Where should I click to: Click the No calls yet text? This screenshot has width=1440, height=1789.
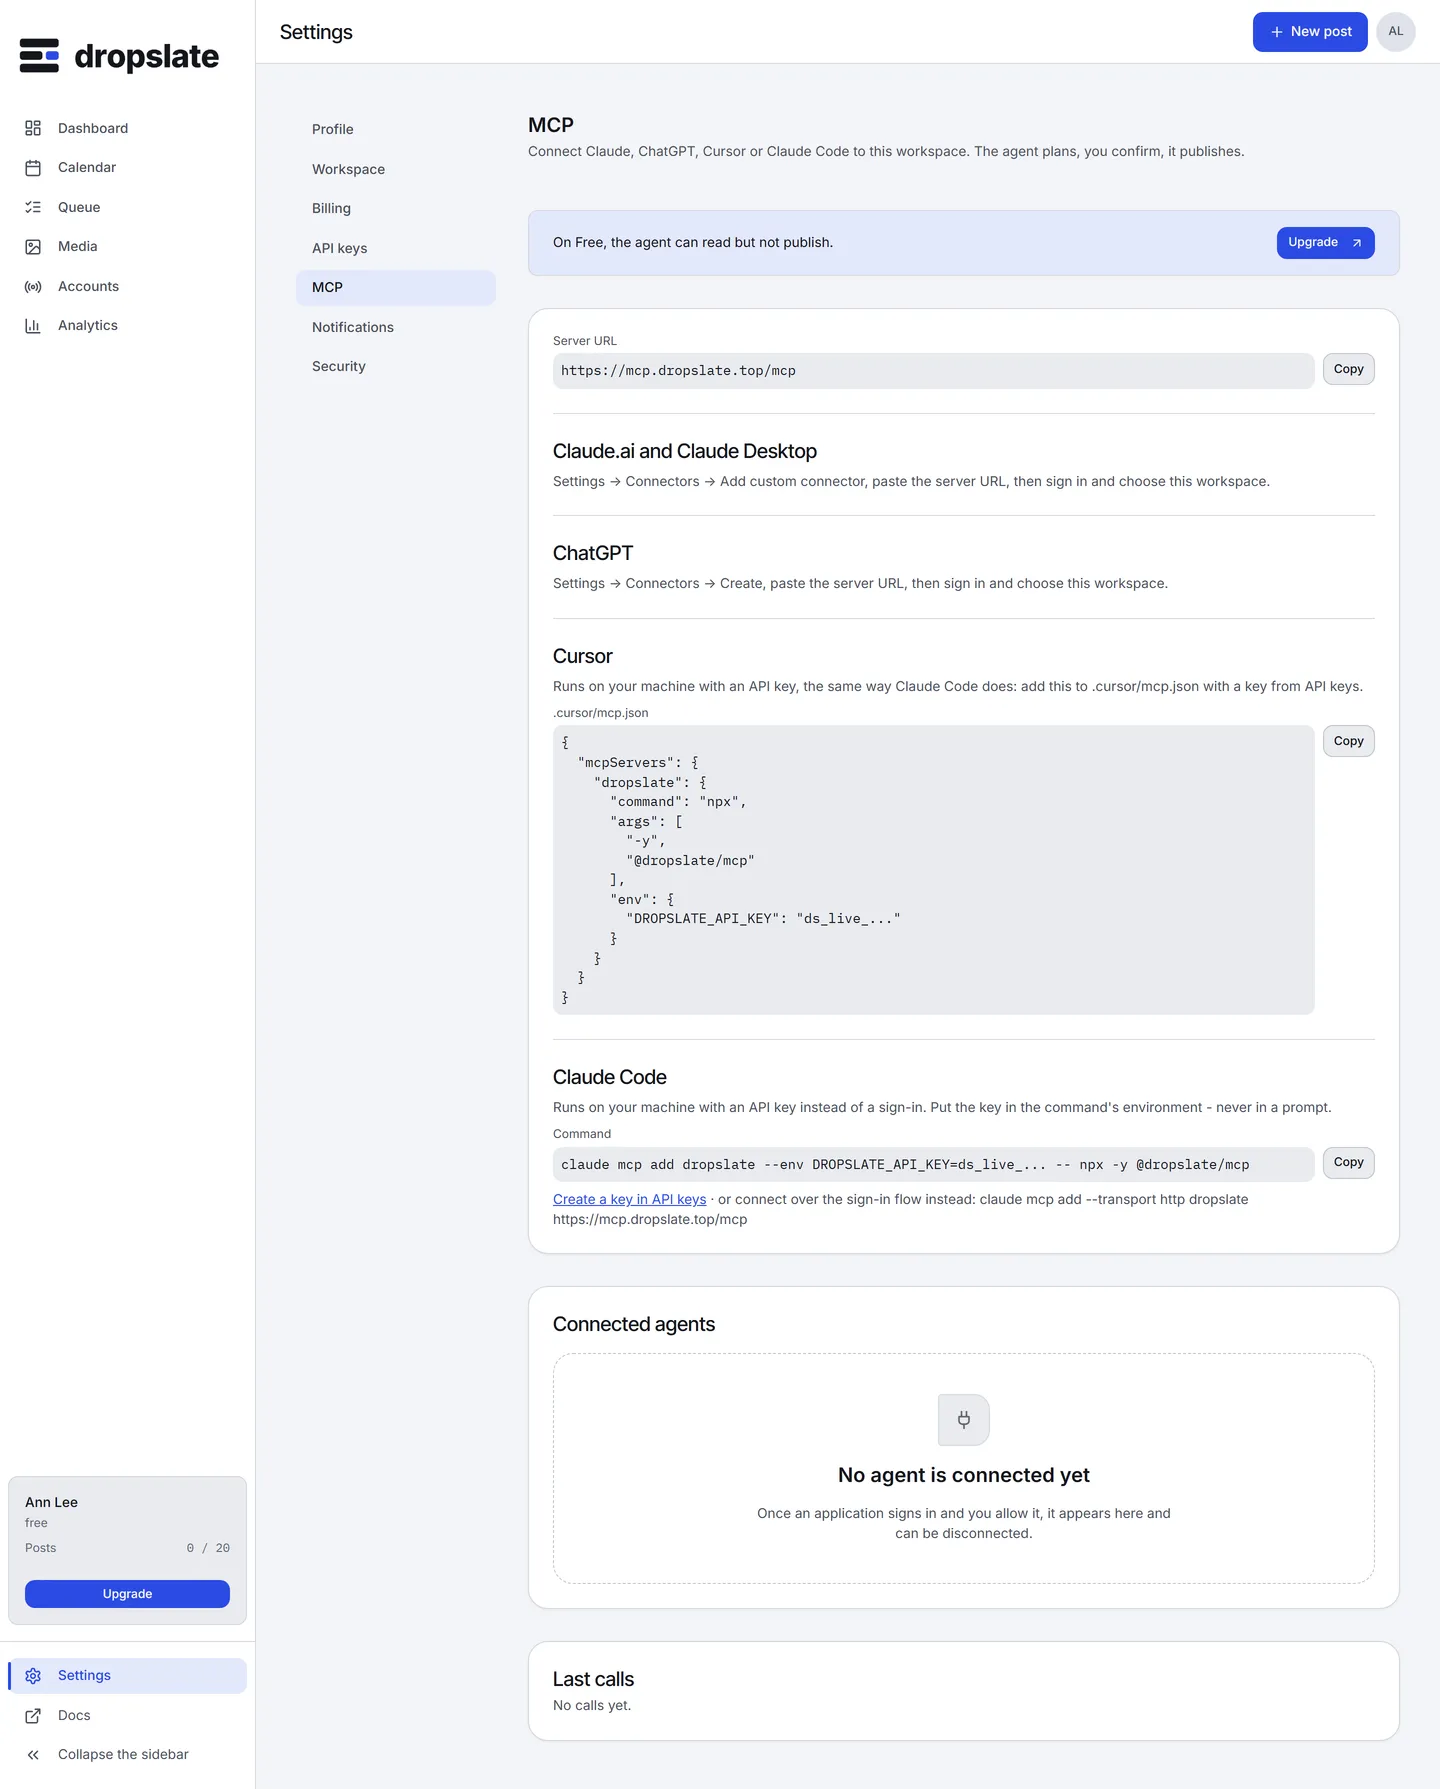point(592,1706)
